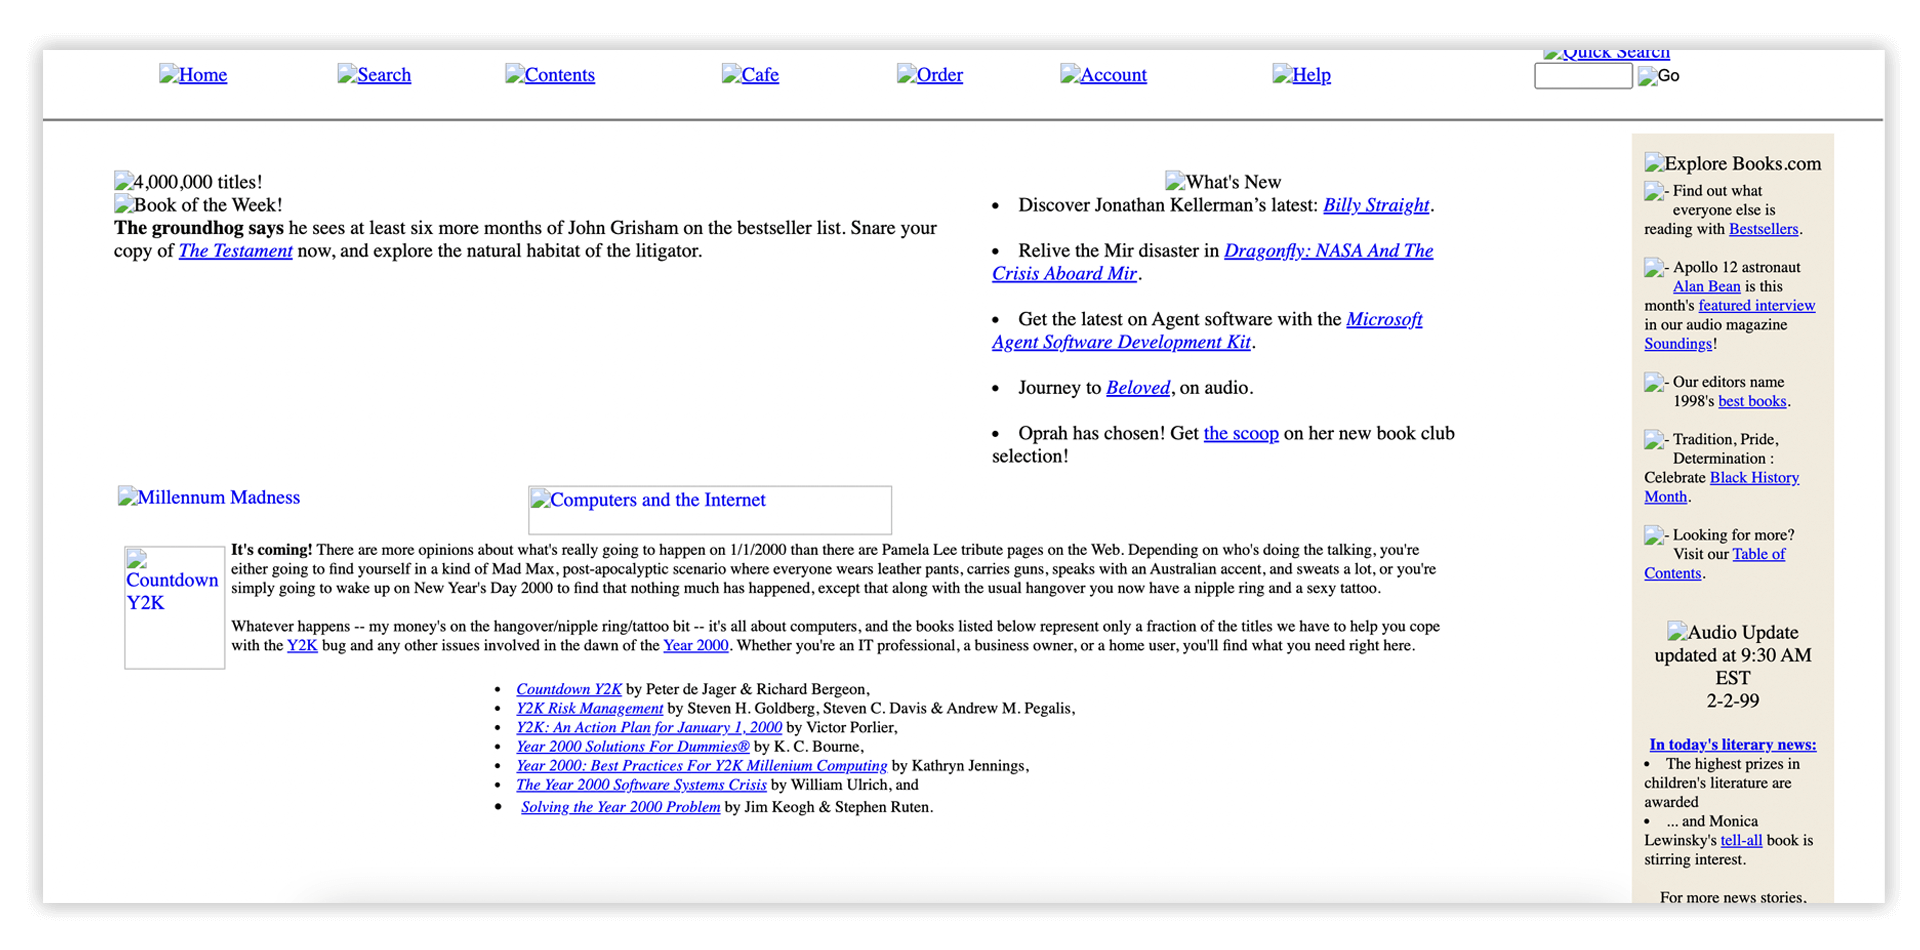Focus the quick search text box
Screen dimensions: 1920x950
point(1583,76)
